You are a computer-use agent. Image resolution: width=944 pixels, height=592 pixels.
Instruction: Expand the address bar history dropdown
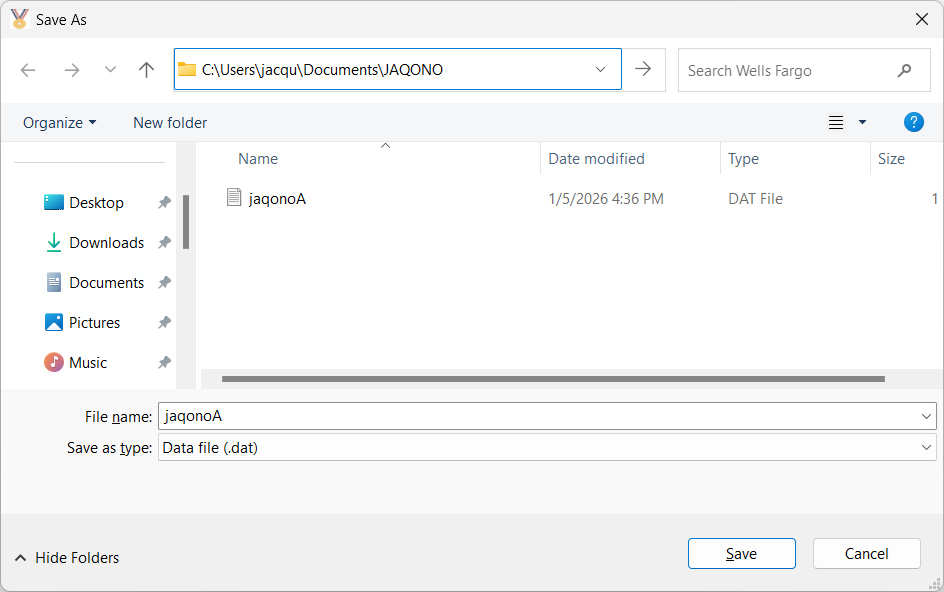(600, 70)
